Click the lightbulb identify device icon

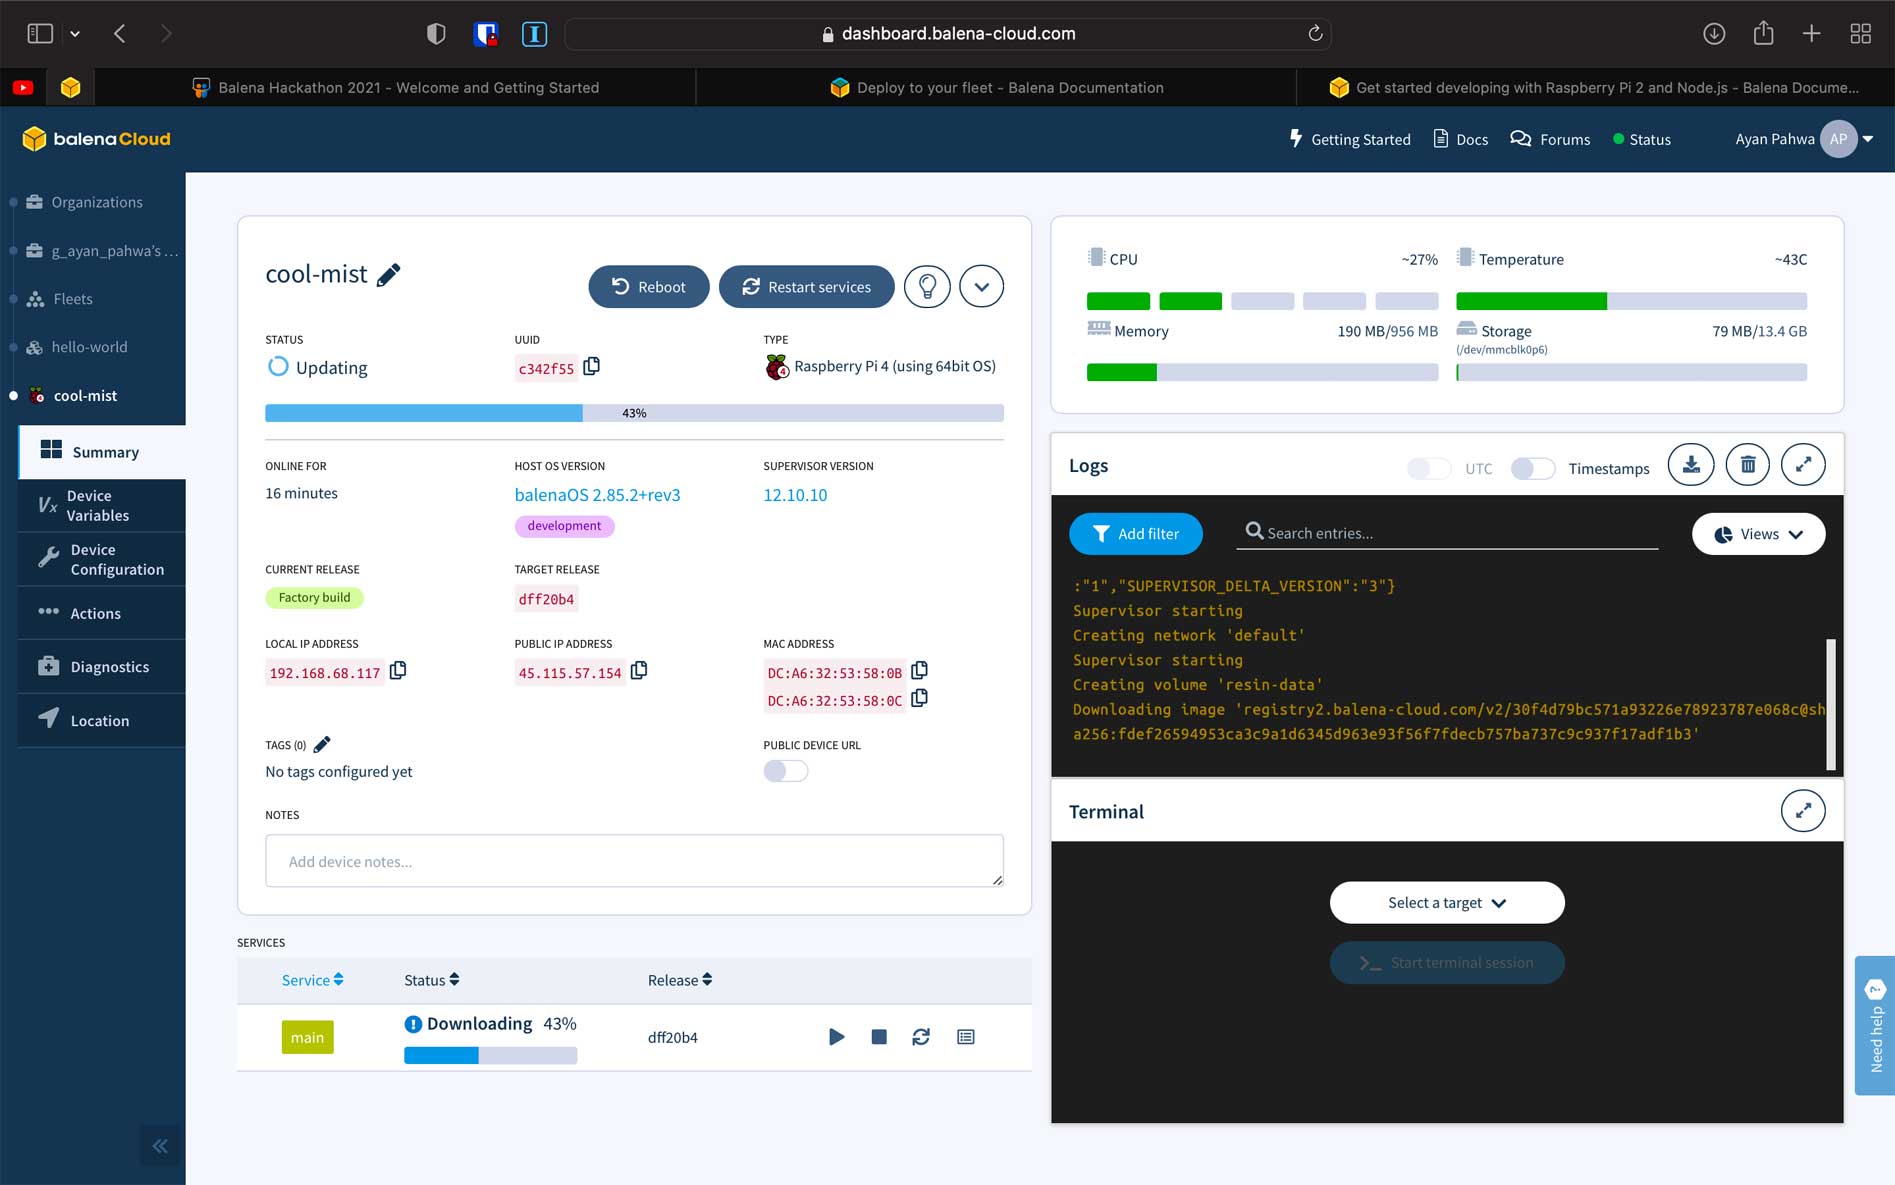(x=927, y=287)
